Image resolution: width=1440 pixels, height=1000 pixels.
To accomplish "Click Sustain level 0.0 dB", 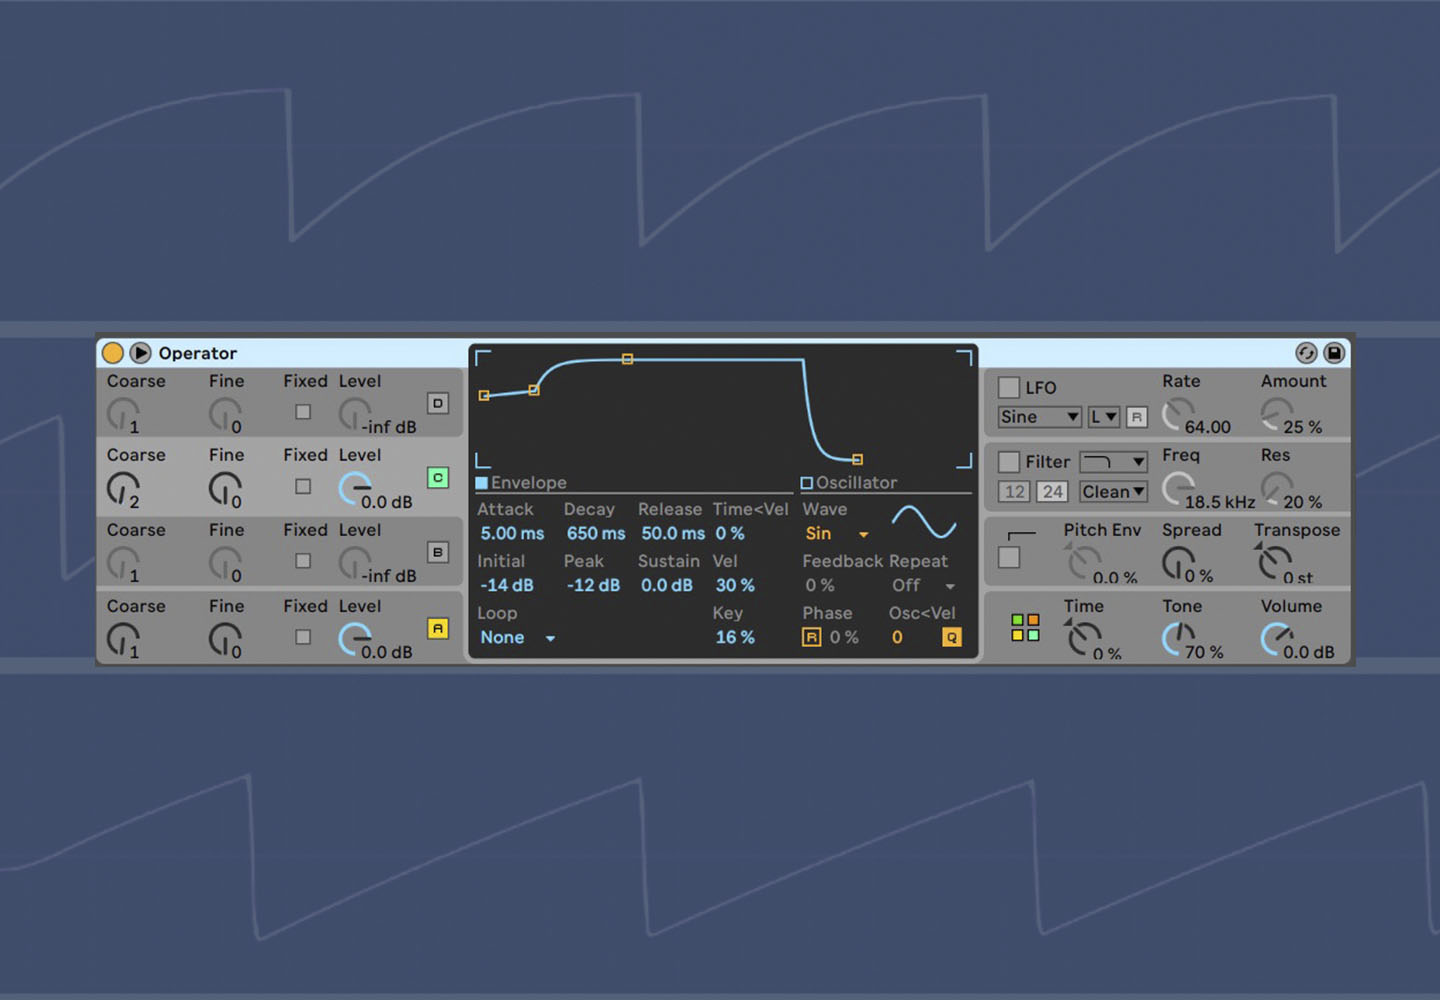I will pos(667,586).
